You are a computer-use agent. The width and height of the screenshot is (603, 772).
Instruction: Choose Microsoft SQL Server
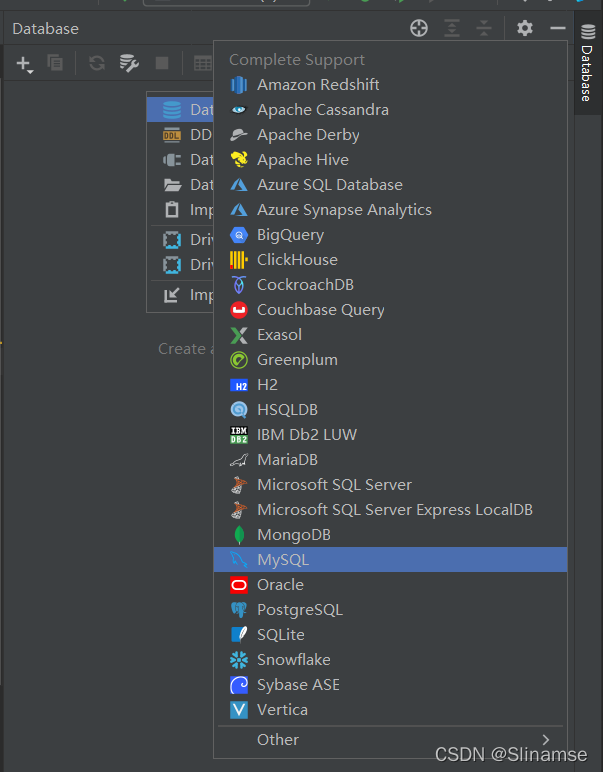(390, 485)
